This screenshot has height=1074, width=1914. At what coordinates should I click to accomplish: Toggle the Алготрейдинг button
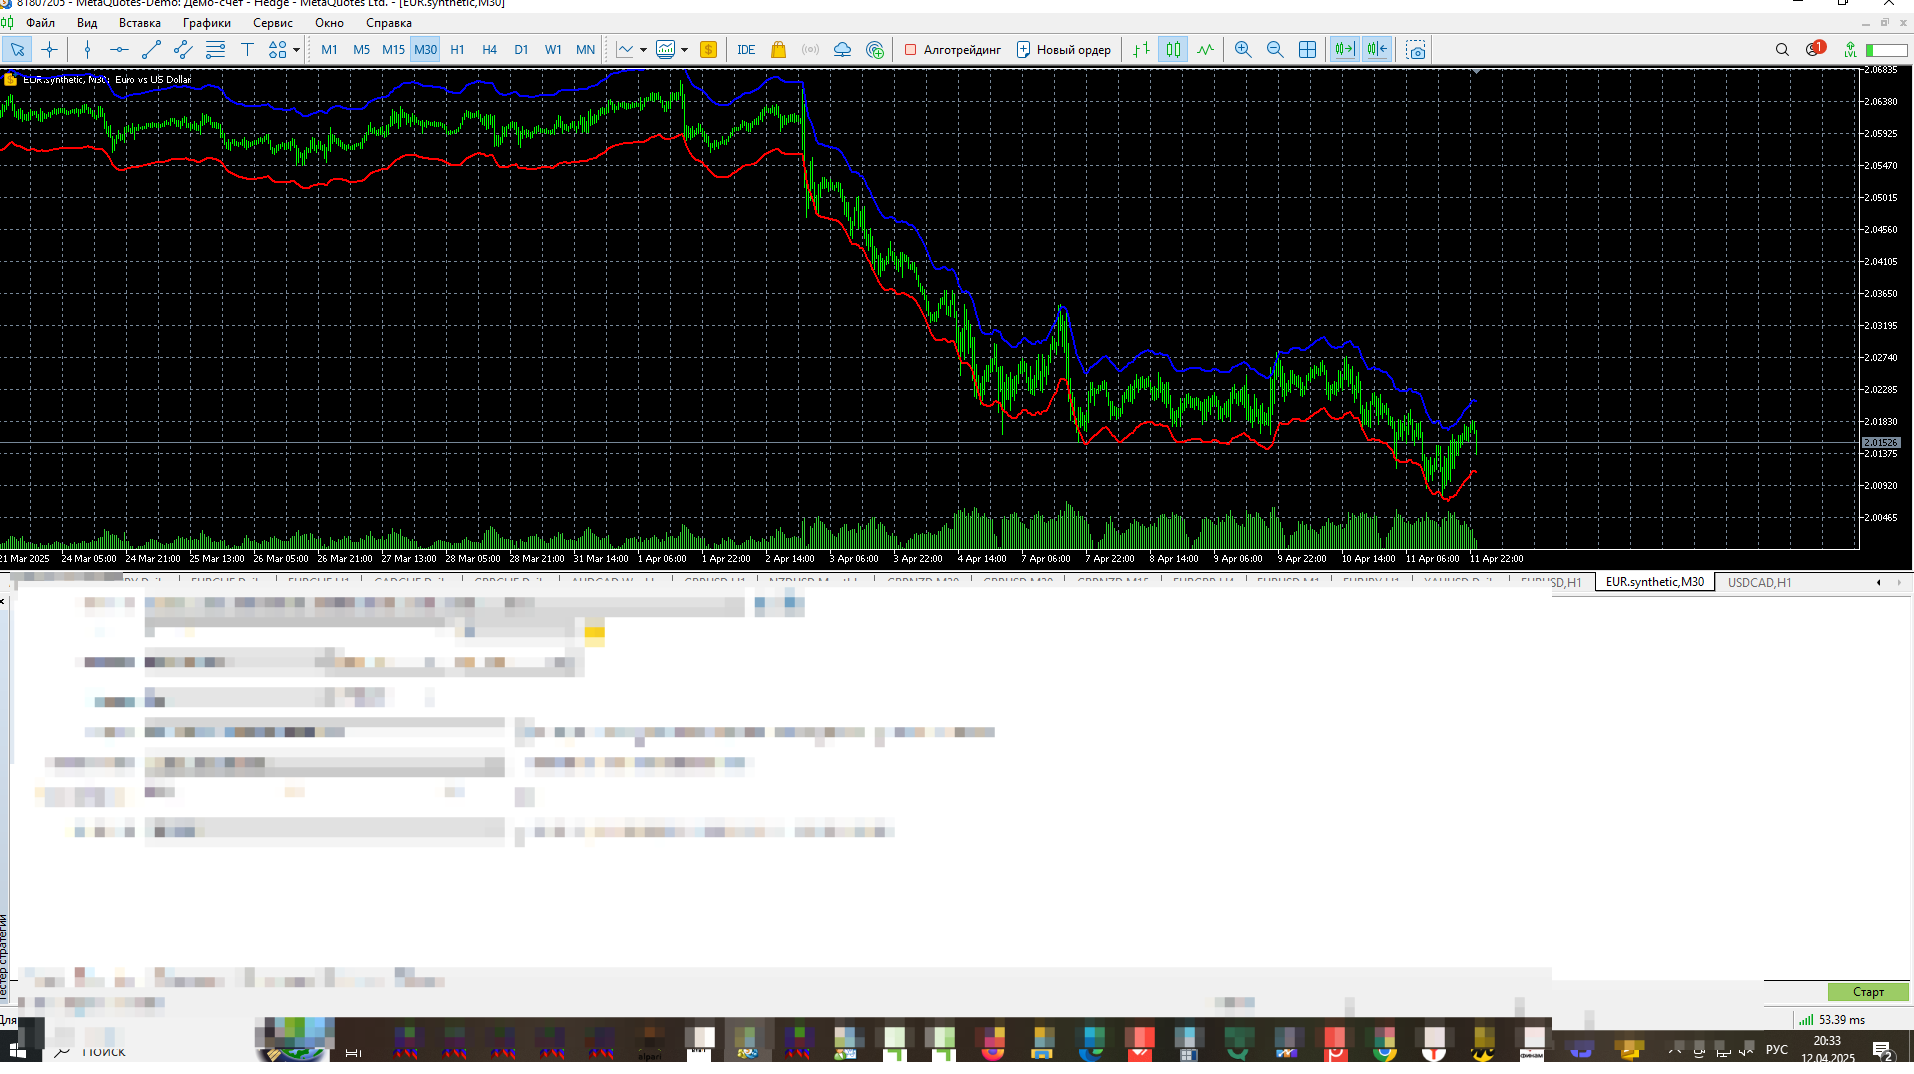coord(952,49)
